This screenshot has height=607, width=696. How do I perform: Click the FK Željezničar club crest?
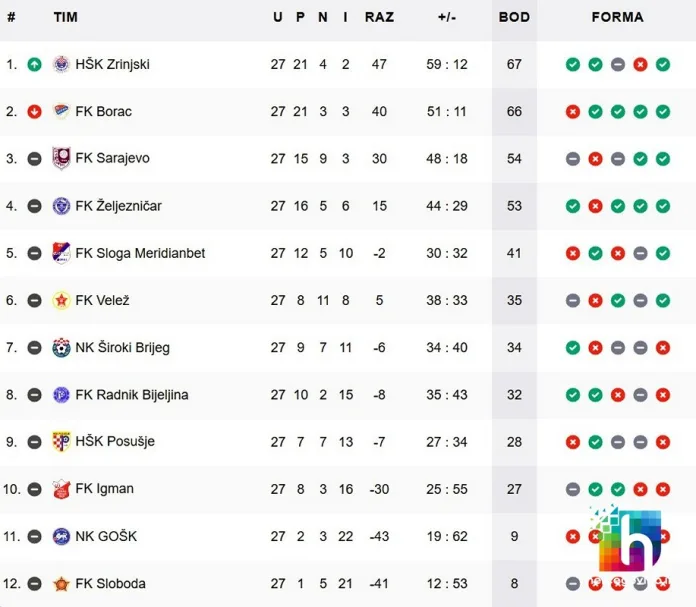point(61,206)
